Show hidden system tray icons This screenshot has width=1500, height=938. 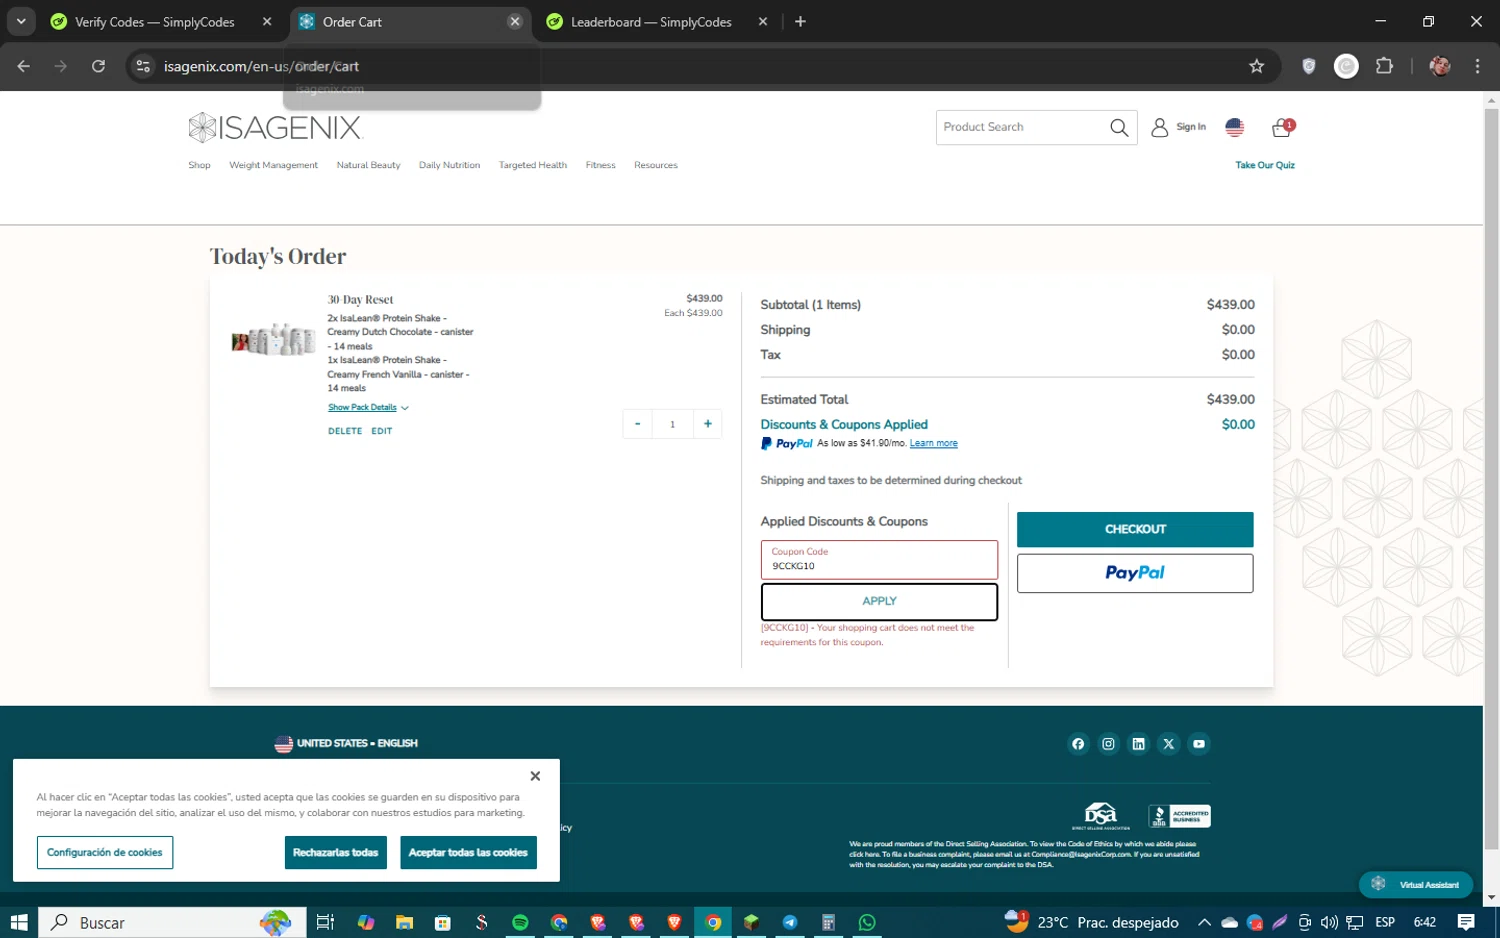pyautogui.click(x=1204, y=923)
